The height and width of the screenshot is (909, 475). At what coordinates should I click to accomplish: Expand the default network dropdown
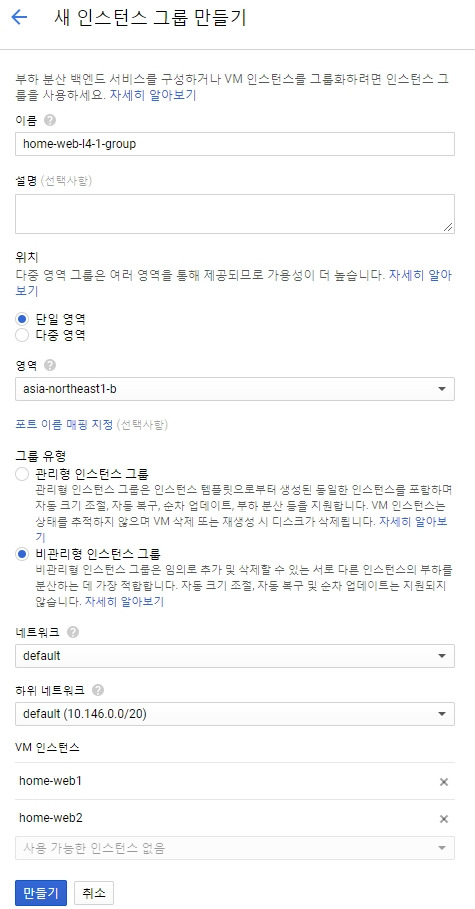point(235,656)
